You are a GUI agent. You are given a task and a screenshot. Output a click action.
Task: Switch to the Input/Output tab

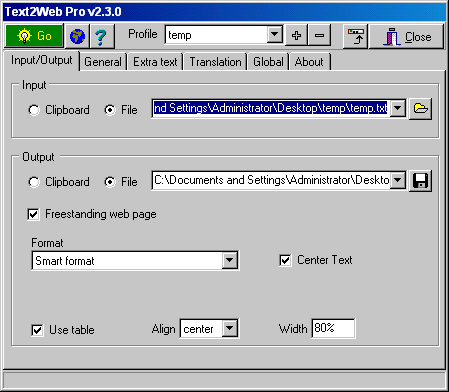point(42,60)
